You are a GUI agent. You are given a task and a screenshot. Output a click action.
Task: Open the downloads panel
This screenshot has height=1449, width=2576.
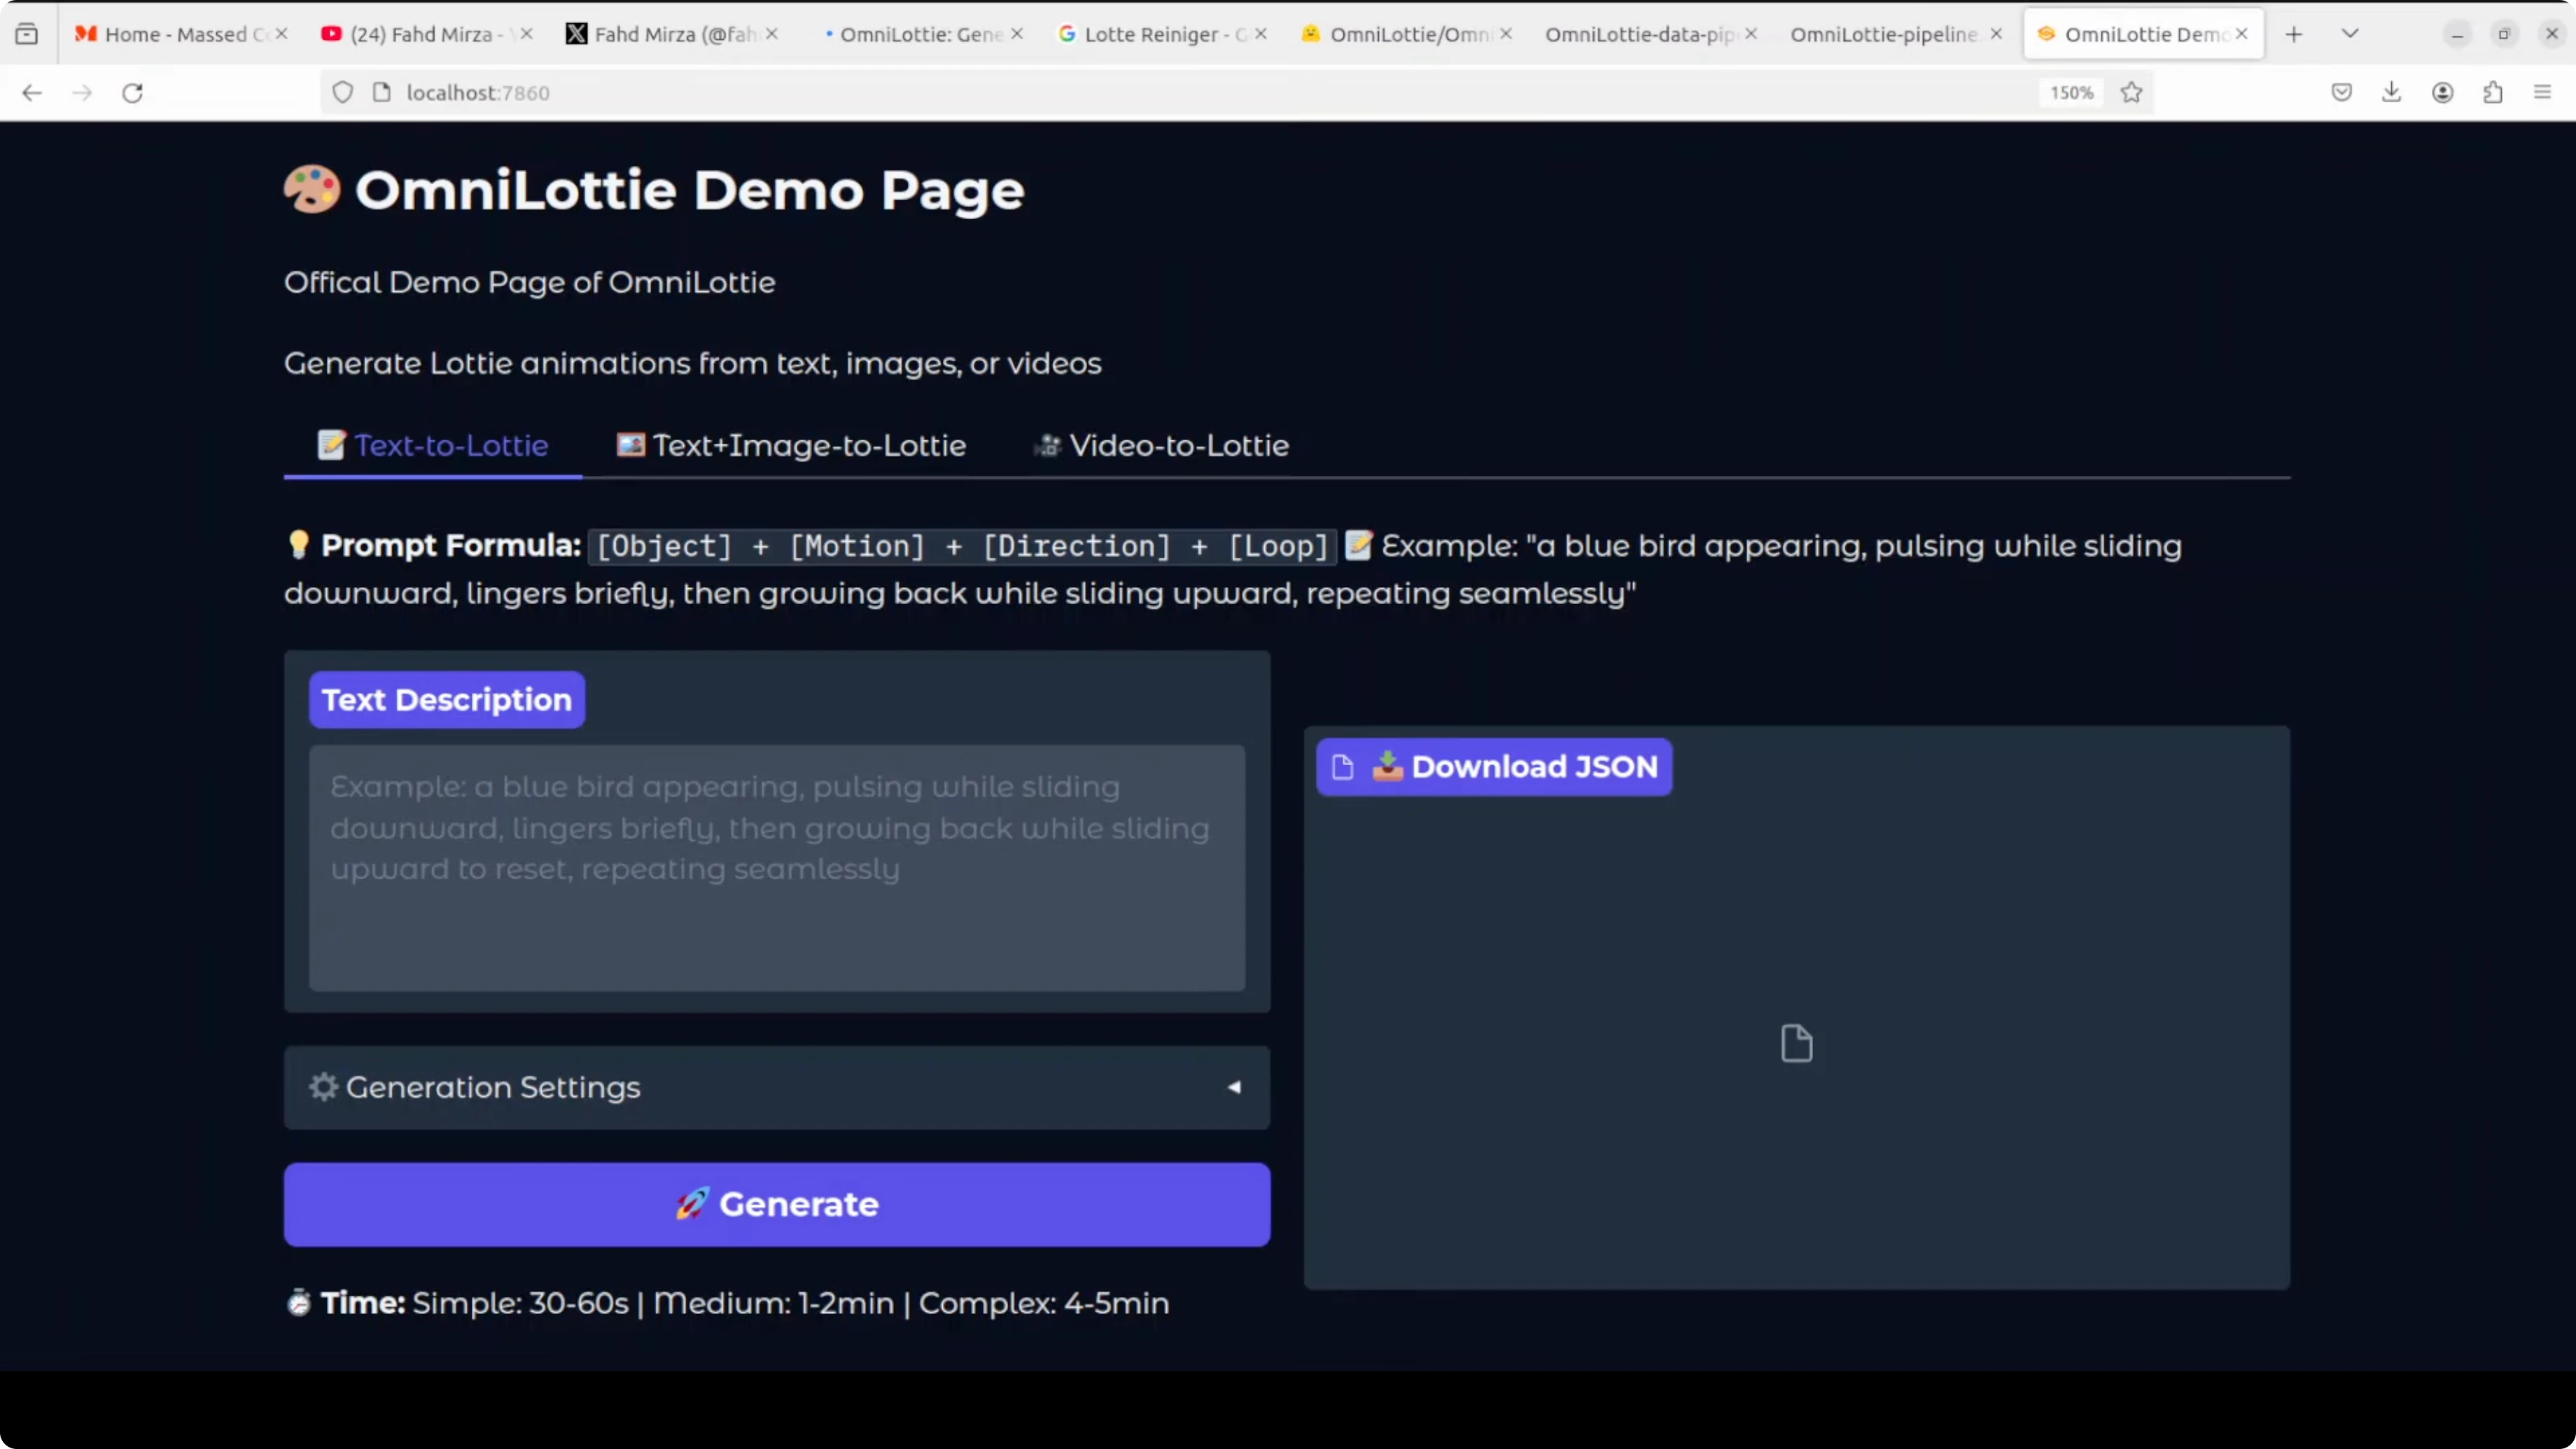(2392, 92)
